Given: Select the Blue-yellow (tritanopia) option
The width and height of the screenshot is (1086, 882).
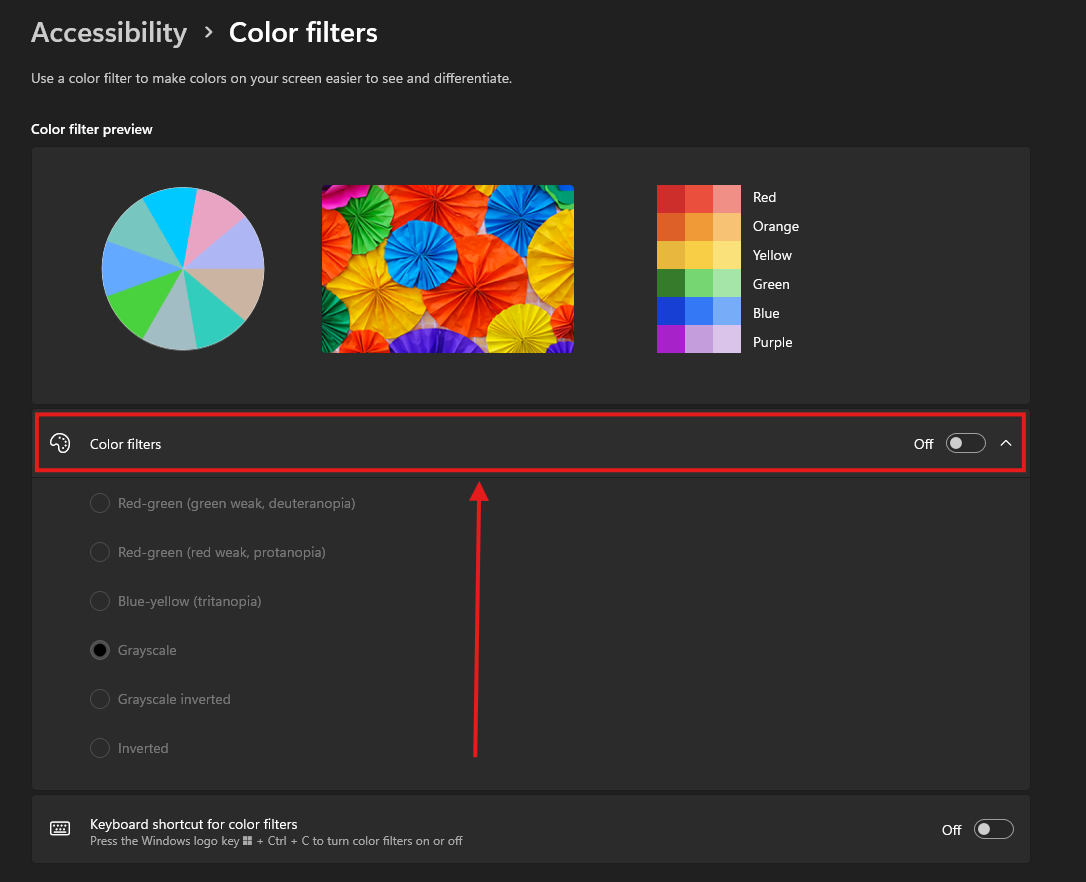Looking at the screenshot, I should point(100,601).
